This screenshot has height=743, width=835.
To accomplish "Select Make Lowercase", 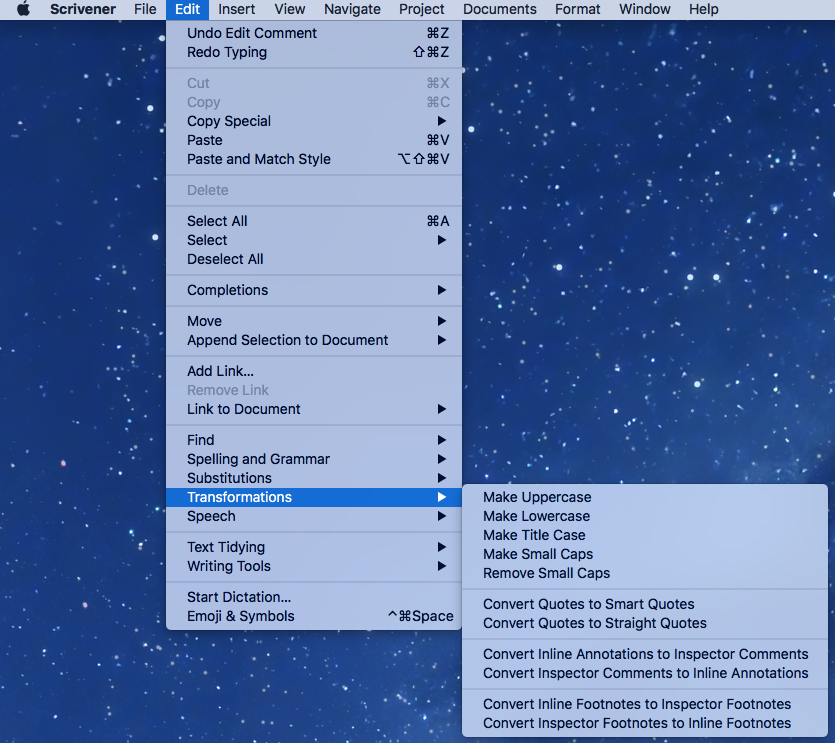I will [x=645, y=517].
